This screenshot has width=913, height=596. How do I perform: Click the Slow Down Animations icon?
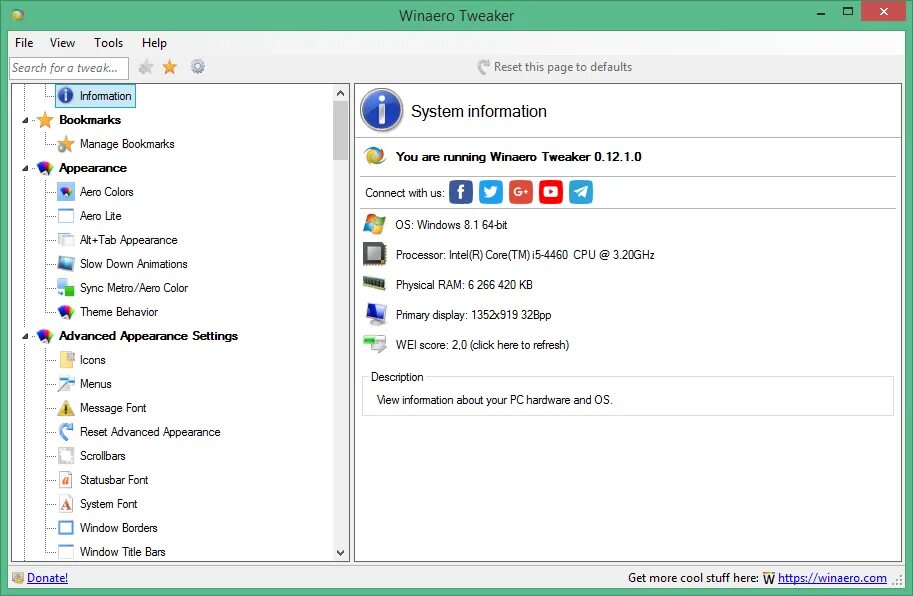66,264
